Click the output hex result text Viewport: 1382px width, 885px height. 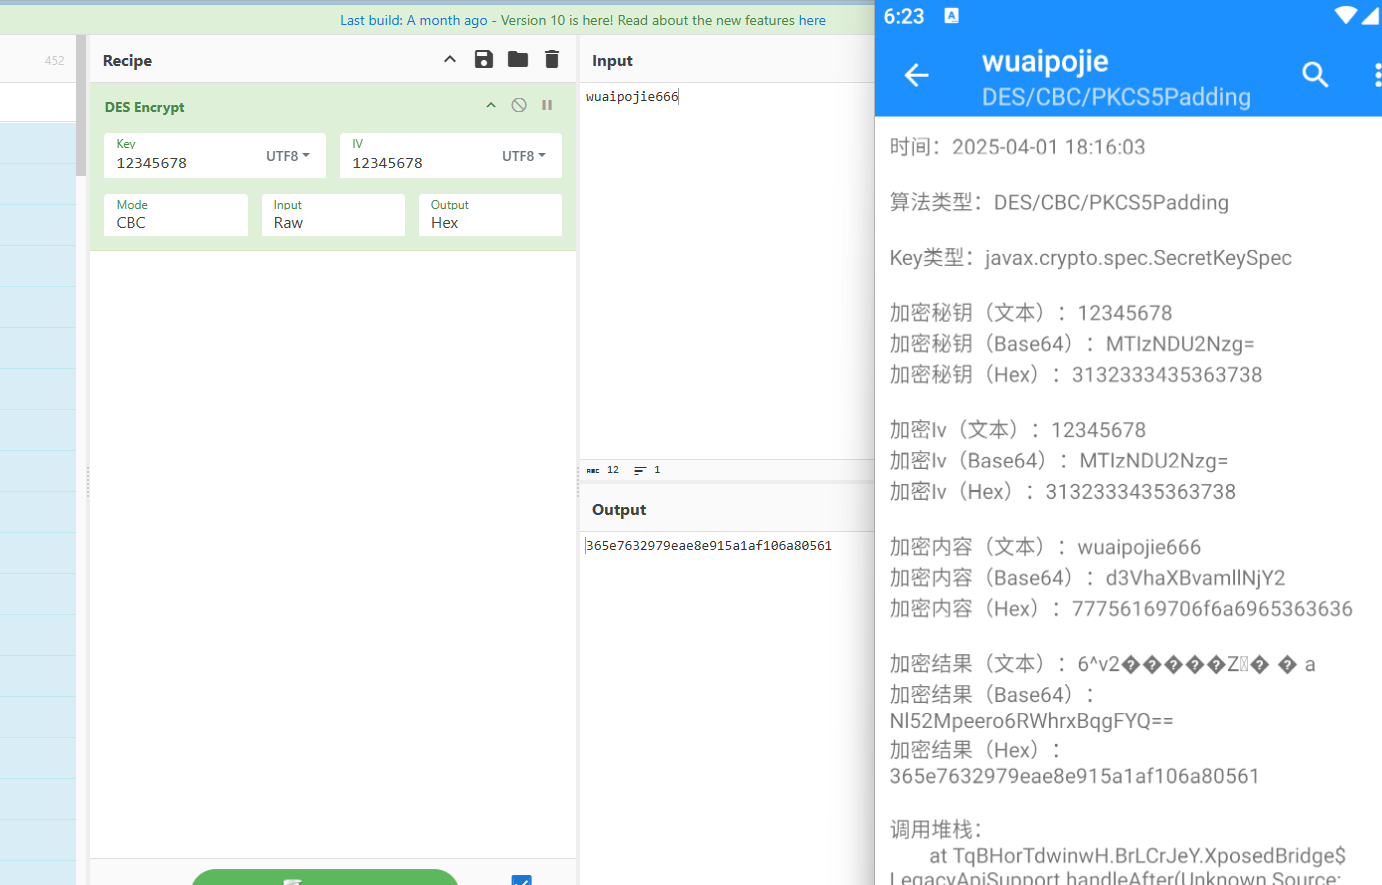click(709, 546)
